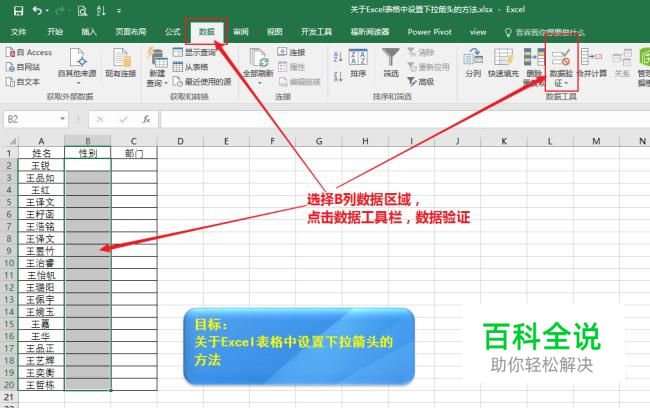Select row 9 header

coord(9,251)
